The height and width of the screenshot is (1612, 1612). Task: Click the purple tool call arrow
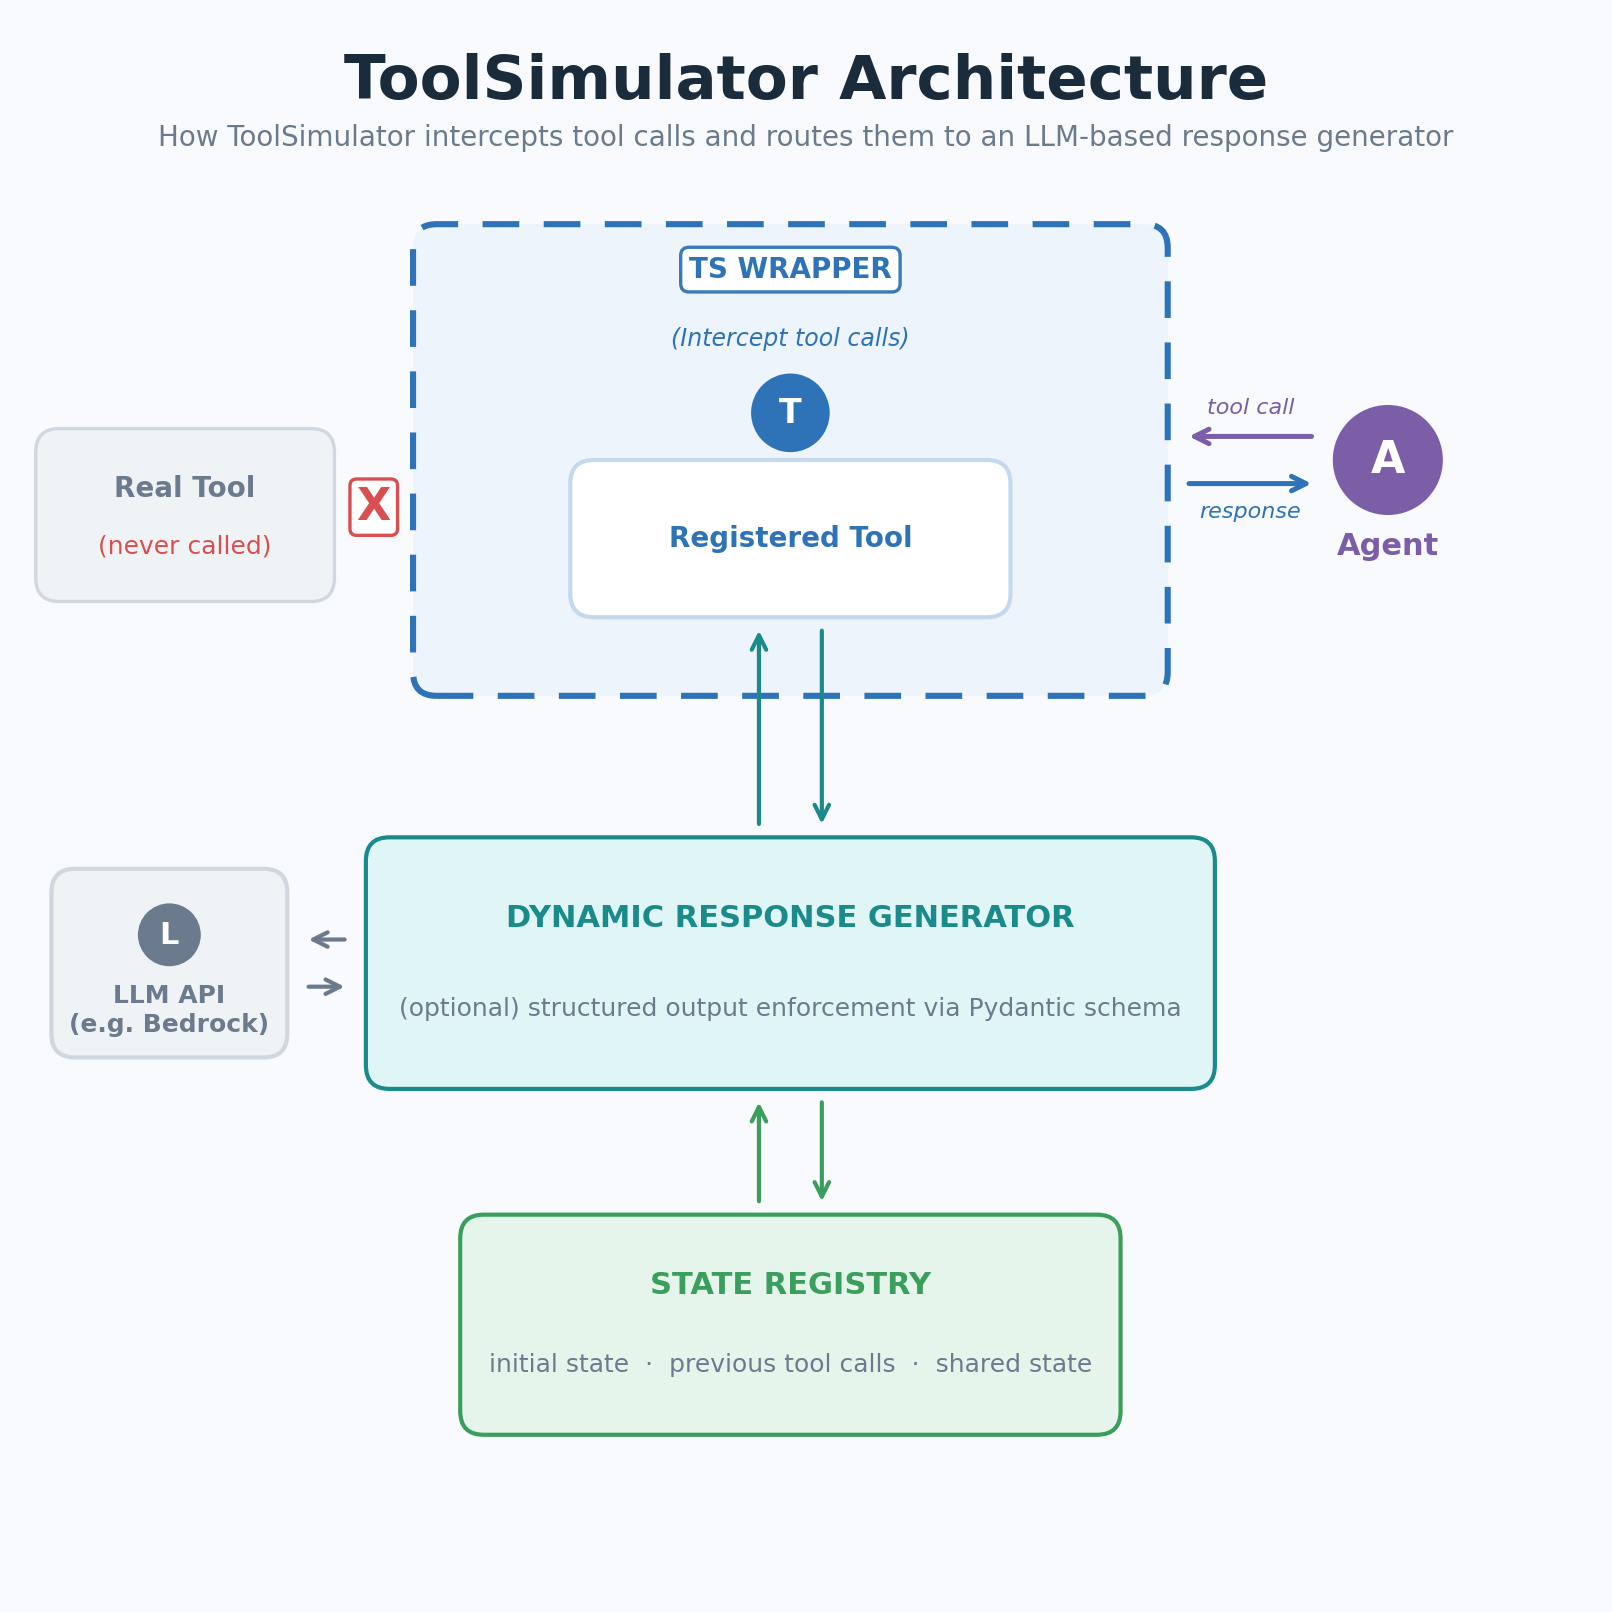click(1250, 434)
